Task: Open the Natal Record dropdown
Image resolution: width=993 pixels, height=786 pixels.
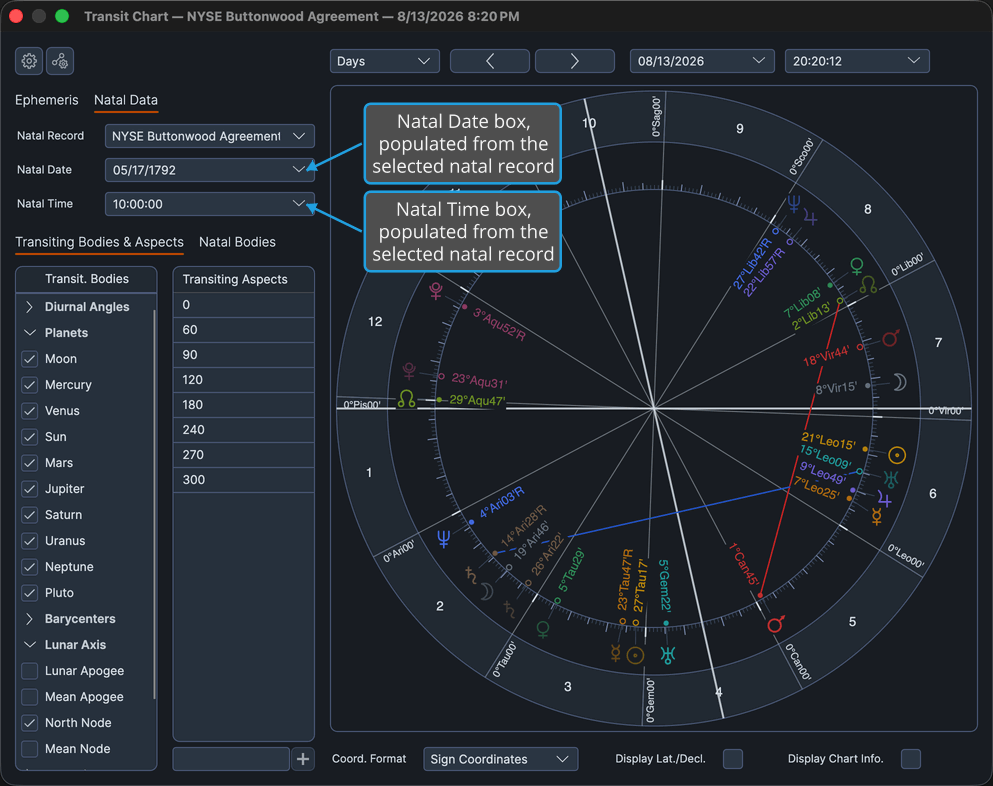Action: coord(210,136)
